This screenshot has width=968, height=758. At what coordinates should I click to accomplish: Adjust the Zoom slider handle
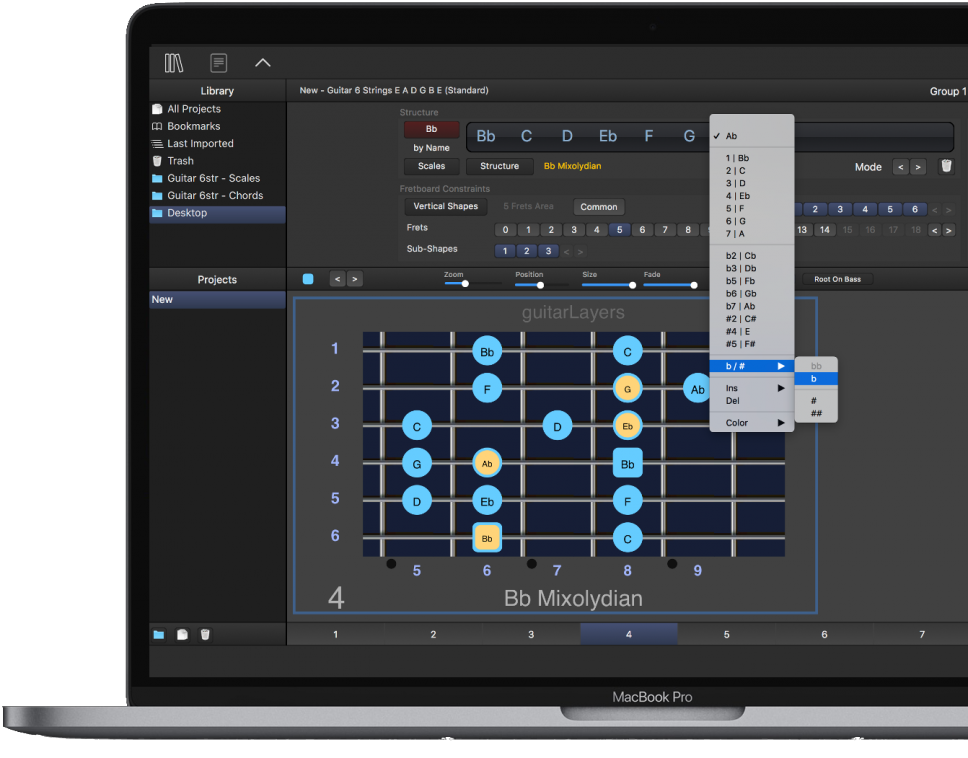tap(465, 284)
